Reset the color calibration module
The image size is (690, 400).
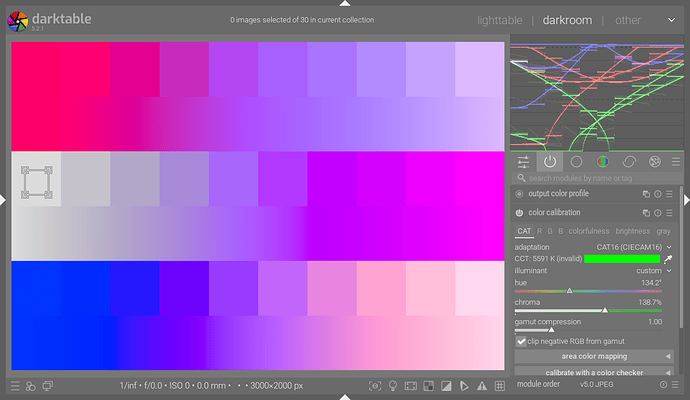click(657, 213)
